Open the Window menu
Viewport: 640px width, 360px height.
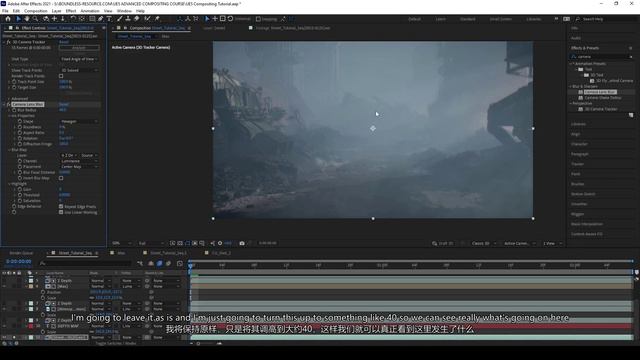(x=124, y=11)
